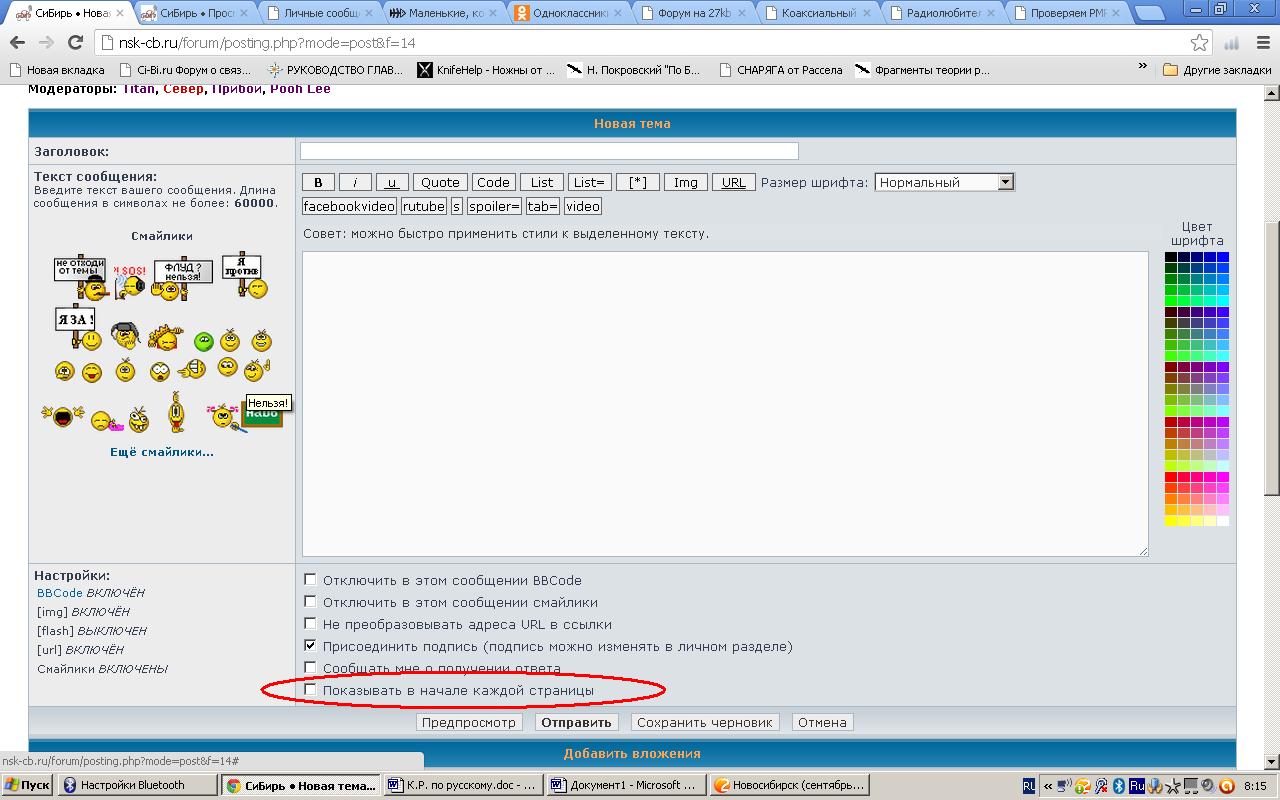Pick the white swatch in font color palette

pyautogui.click(x=1223, y=520)
